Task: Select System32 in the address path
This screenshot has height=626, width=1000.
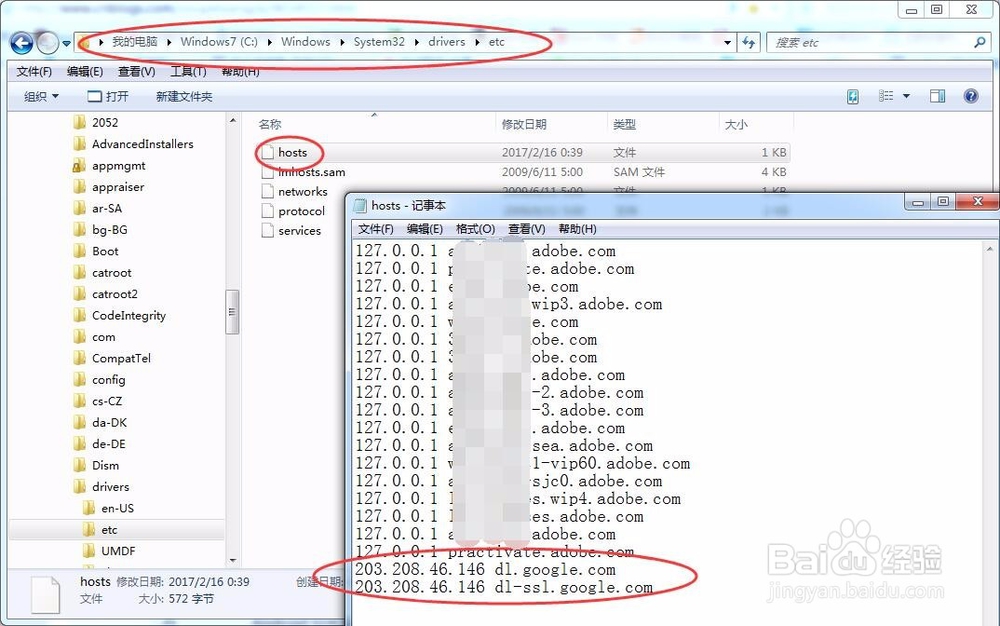Action: click(x=379, y=41)
